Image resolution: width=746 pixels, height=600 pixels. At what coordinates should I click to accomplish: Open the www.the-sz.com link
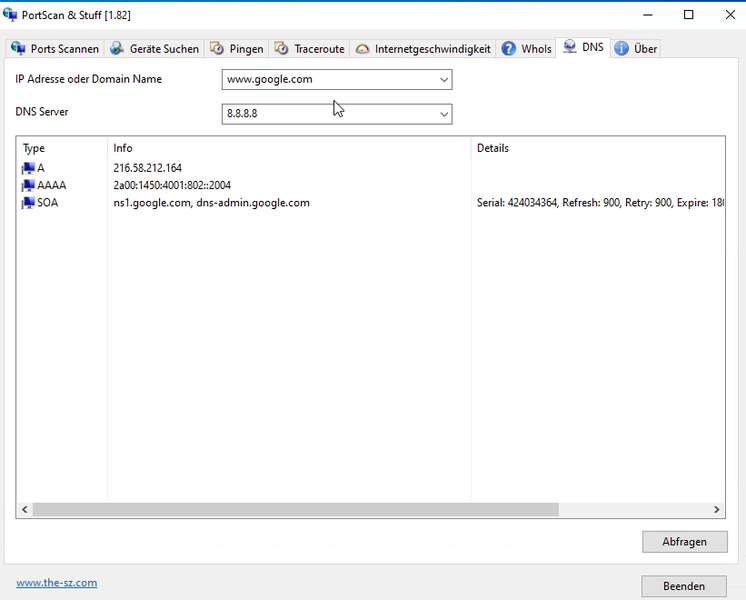click(x=56, y=583)
